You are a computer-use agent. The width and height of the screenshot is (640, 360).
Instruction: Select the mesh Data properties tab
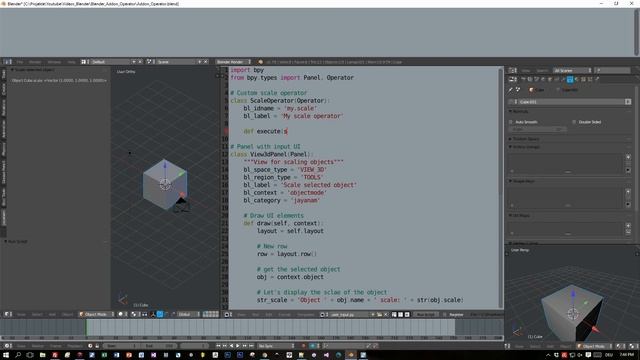tap(570, 79)
